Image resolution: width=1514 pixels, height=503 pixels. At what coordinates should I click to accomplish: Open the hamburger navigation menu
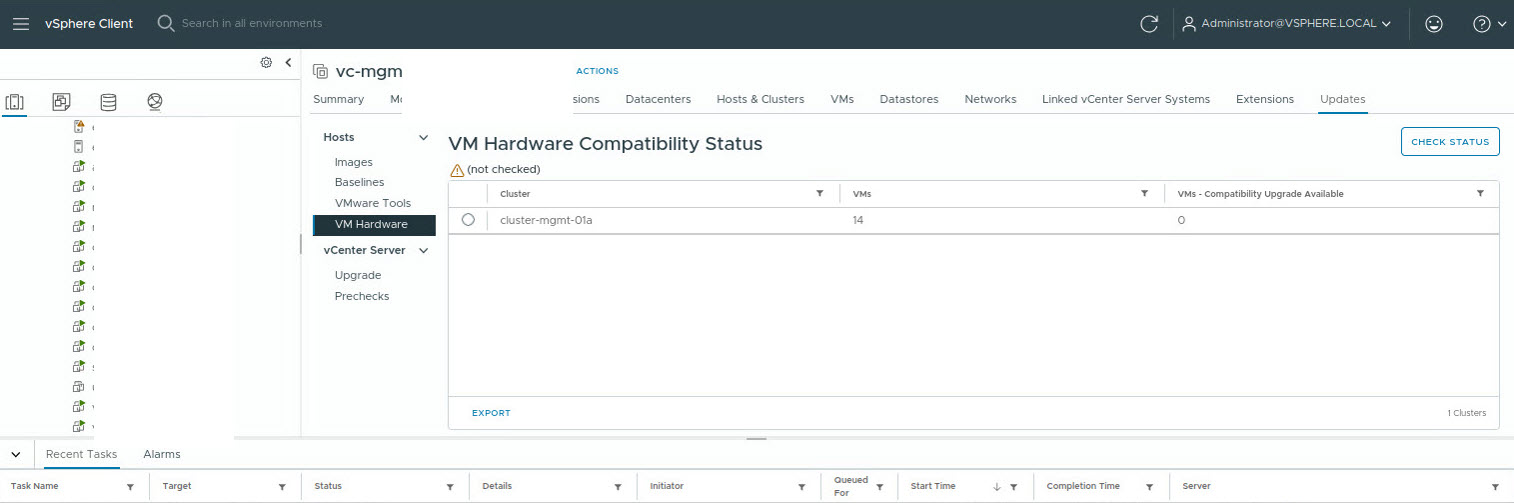point(20,24)
